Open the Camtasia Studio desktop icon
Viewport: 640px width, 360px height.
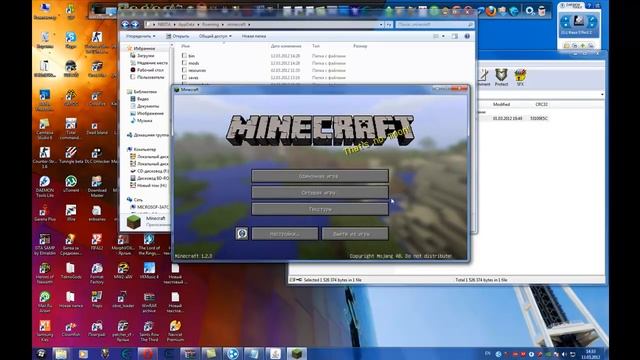coord(44,129)
